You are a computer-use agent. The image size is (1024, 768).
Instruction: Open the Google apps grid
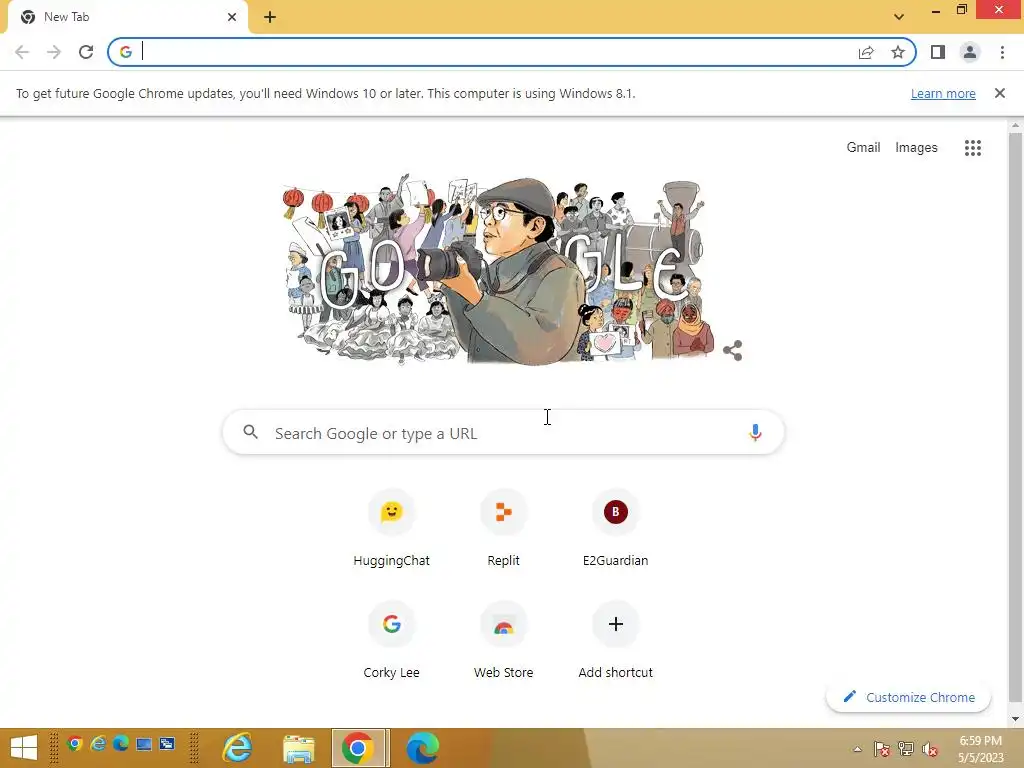click(x=973, y=148)
